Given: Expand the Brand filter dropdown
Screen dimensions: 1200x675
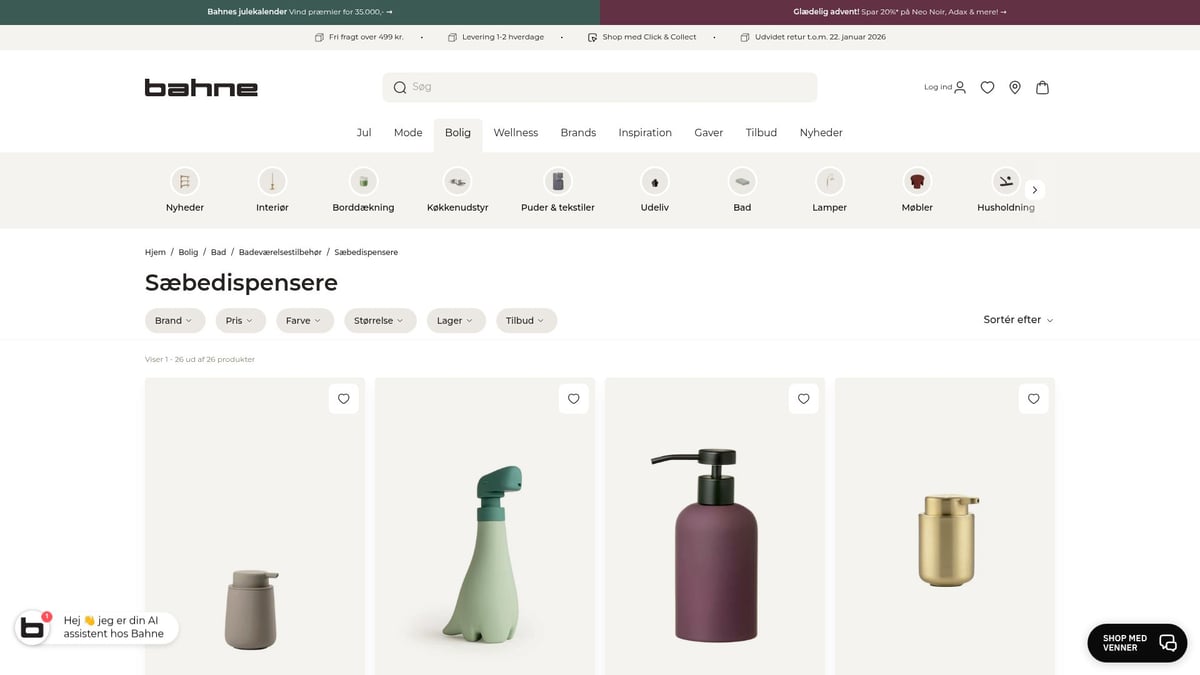Looking at the screenshot, I should point(174,320).
